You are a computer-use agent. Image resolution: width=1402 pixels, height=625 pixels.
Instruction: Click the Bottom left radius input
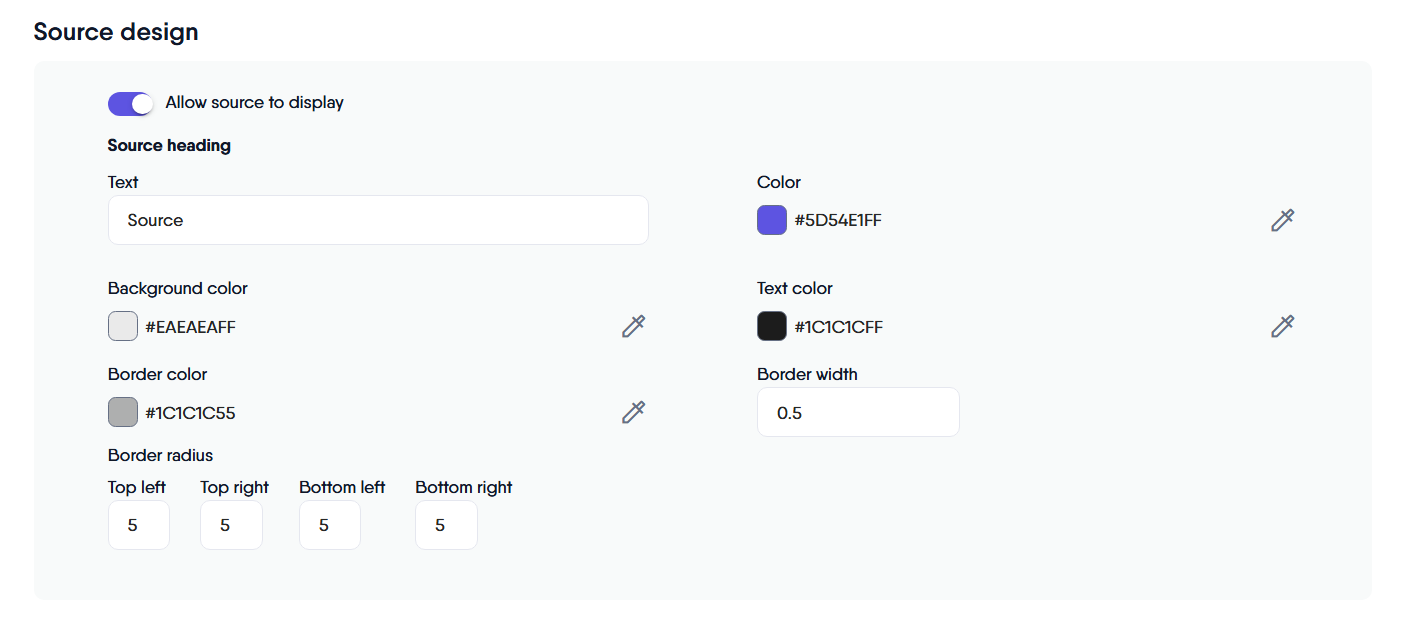(x=330, y=525)
